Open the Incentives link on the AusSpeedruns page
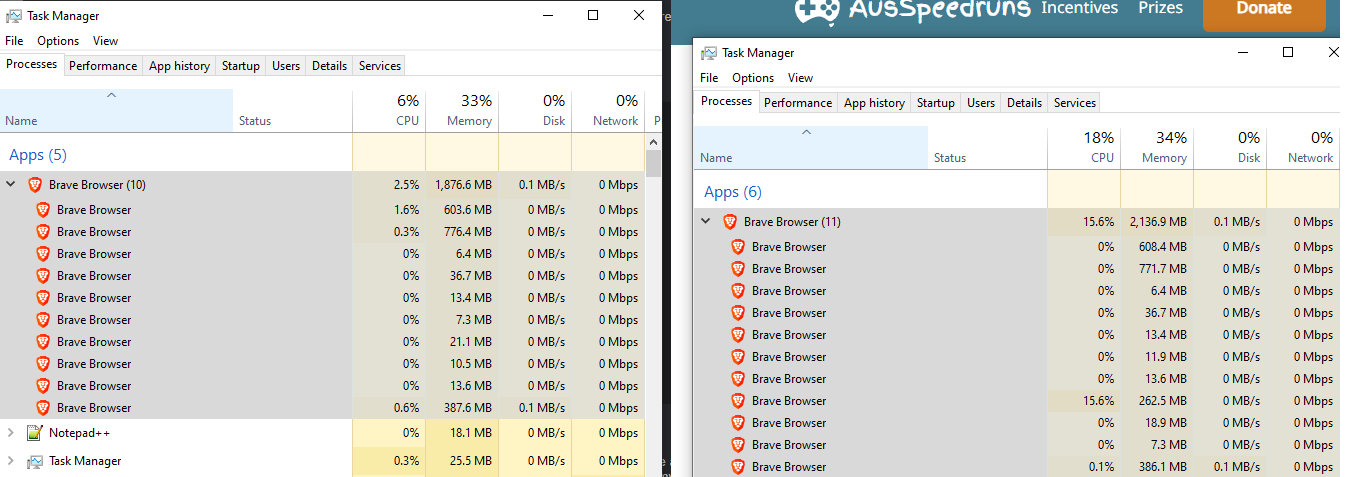 tap(1079, 8)
